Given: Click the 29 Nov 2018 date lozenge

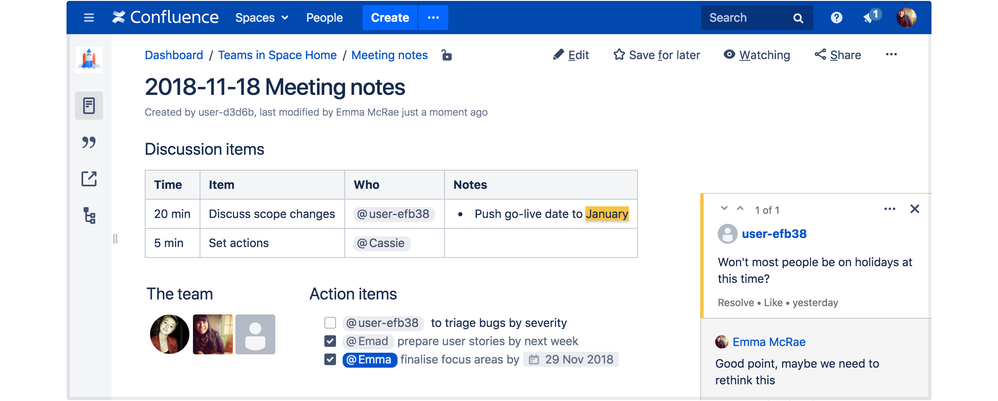Looking at the screenshot, I should (571, 360).
